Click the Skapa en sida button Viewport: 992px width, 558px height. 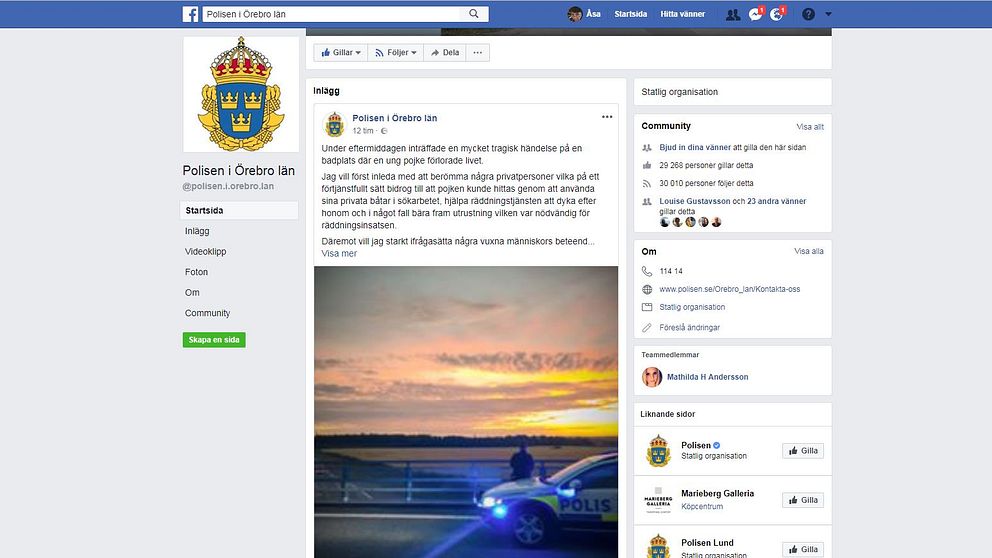coord(214,340)
